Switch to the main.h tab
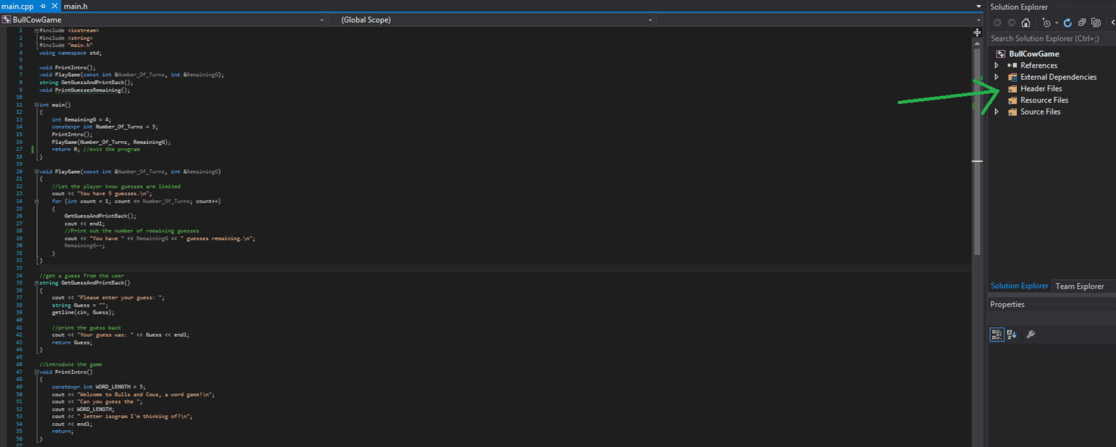The width and height of the screenshot is (1116, 447). [75, 6]
